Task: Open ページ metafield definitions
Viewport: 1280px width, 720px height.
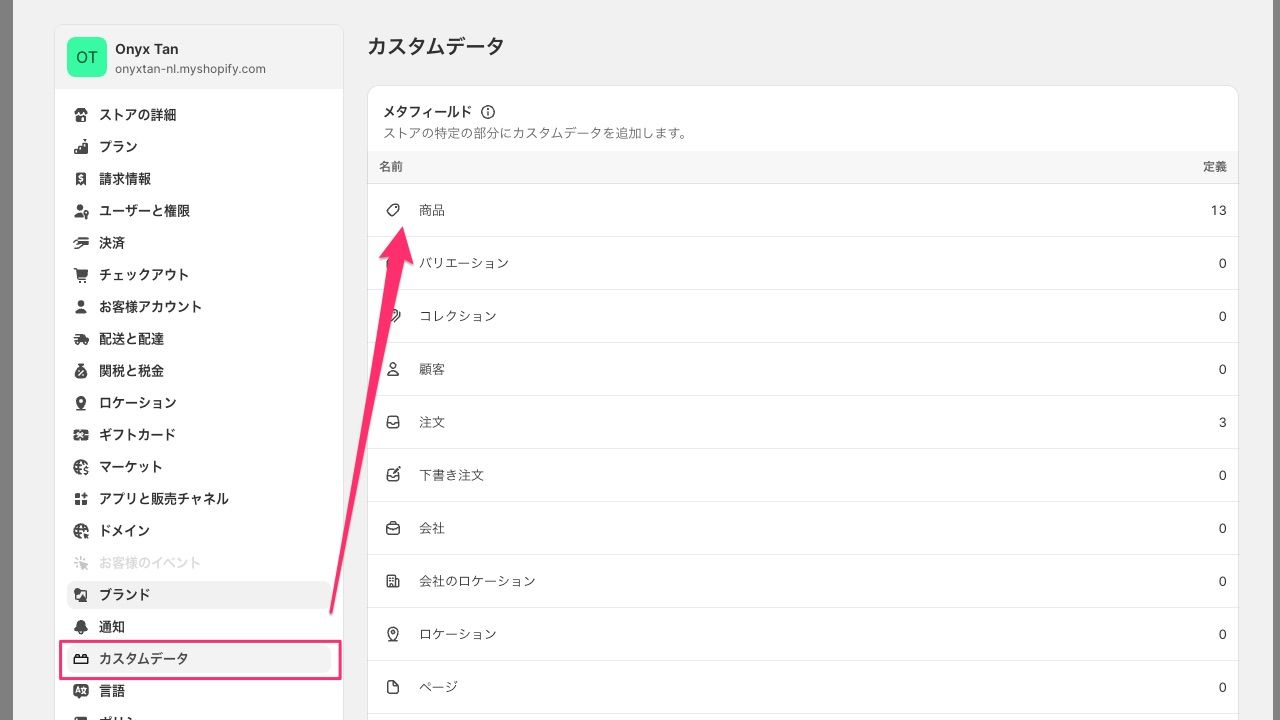Action: tap(803, 687)
